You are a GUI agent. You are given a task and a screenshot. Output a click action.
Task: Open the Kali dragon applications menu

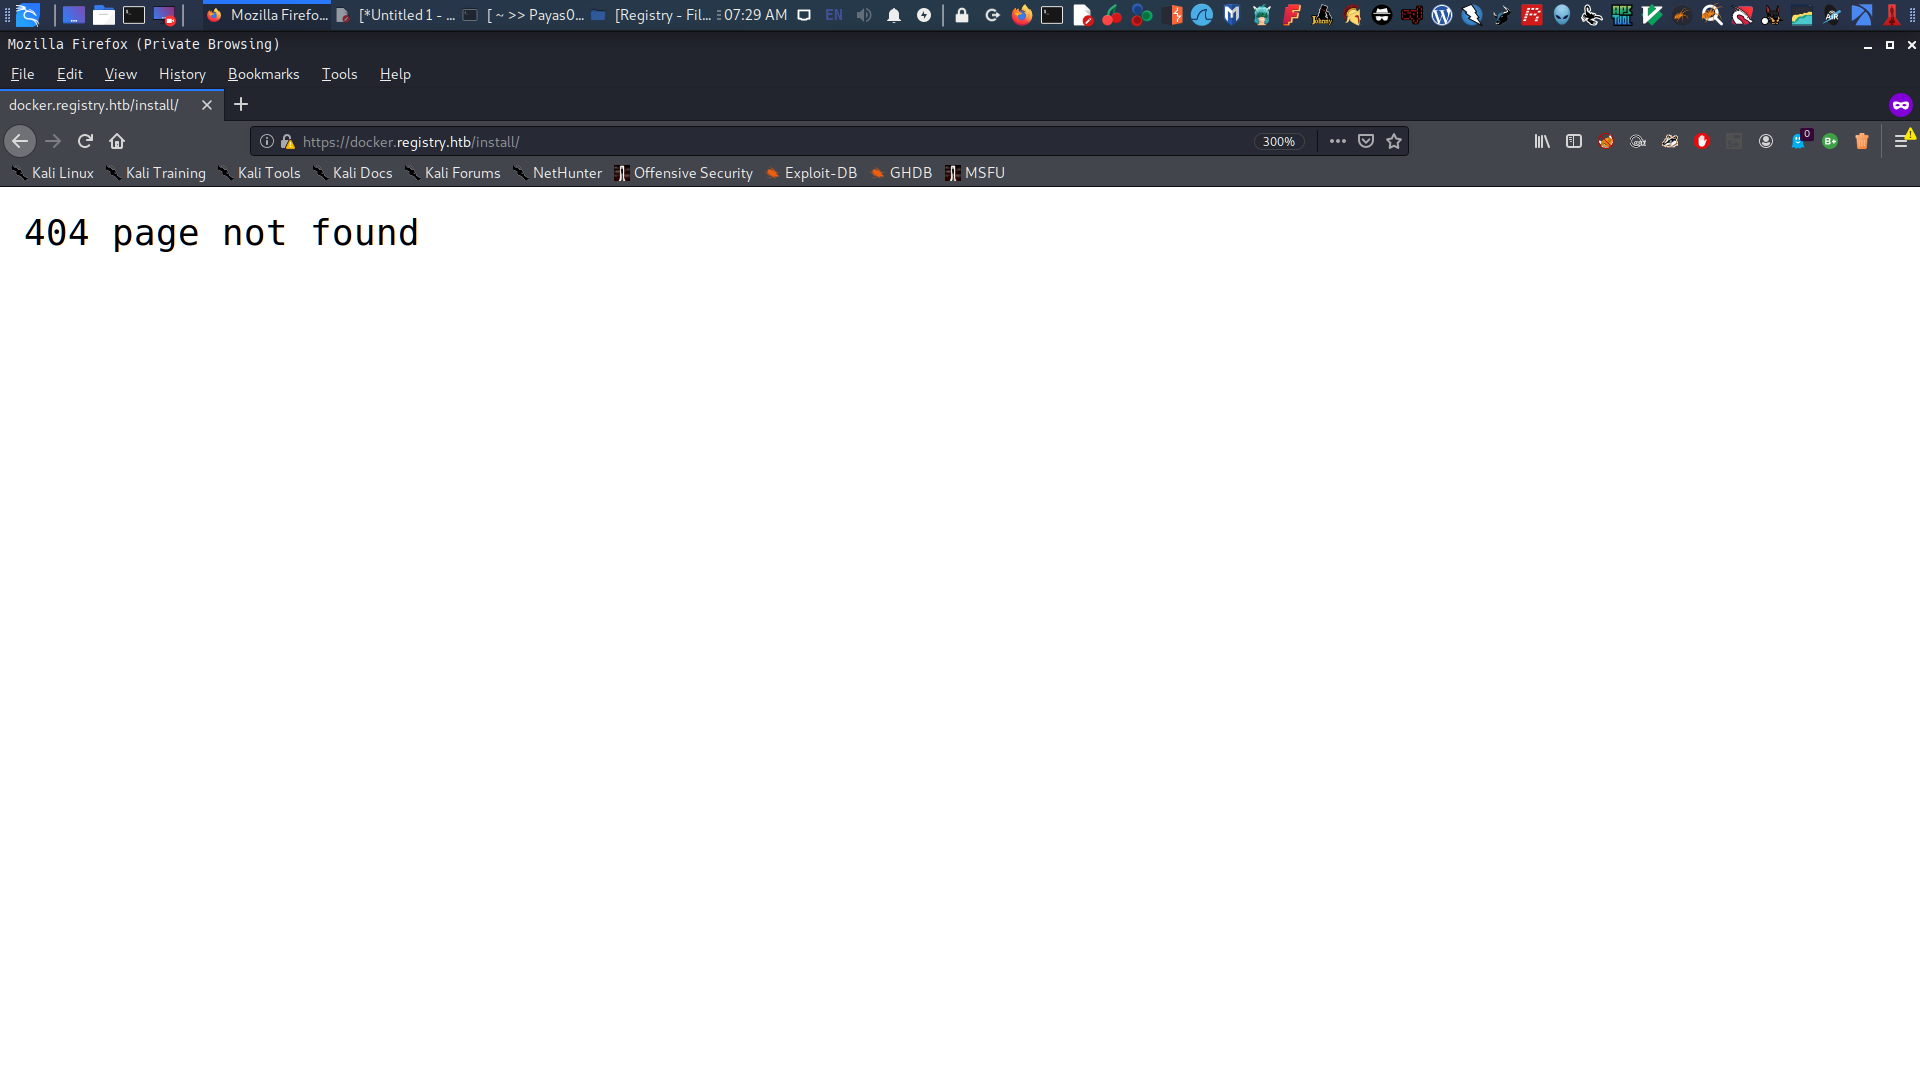coord(27,15)
